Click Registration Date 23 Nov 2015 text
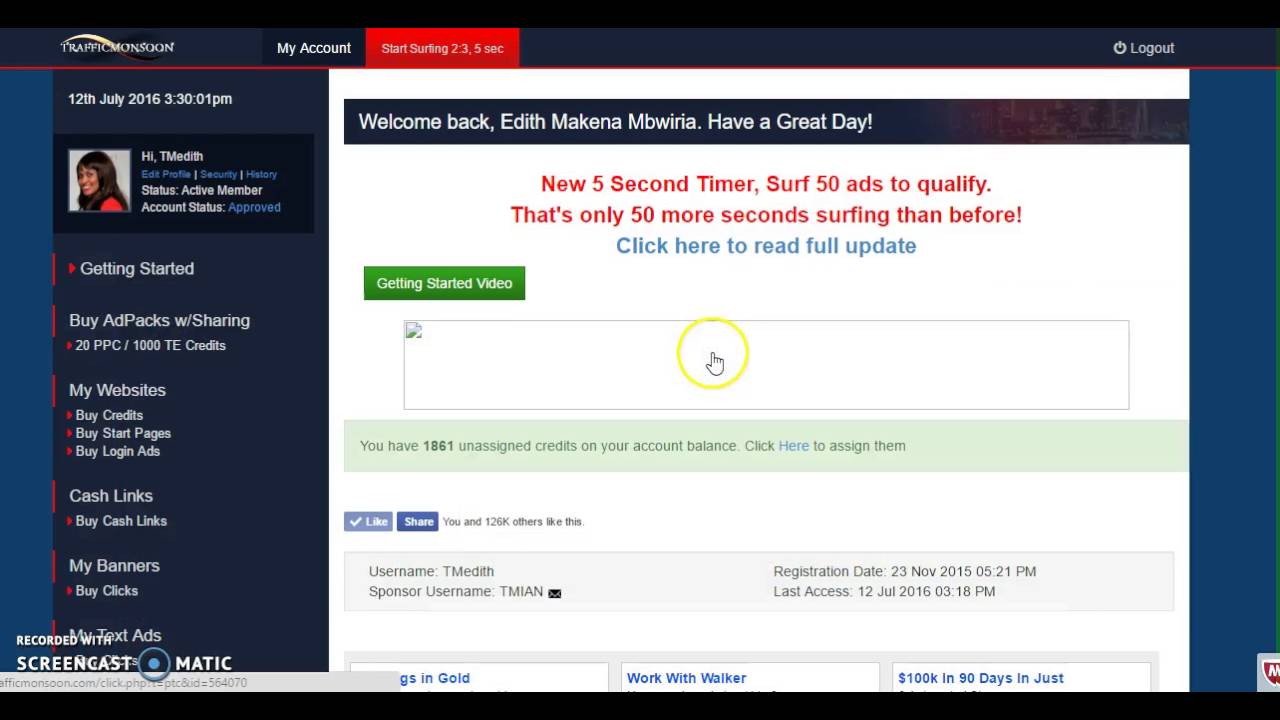 point(904,571)
